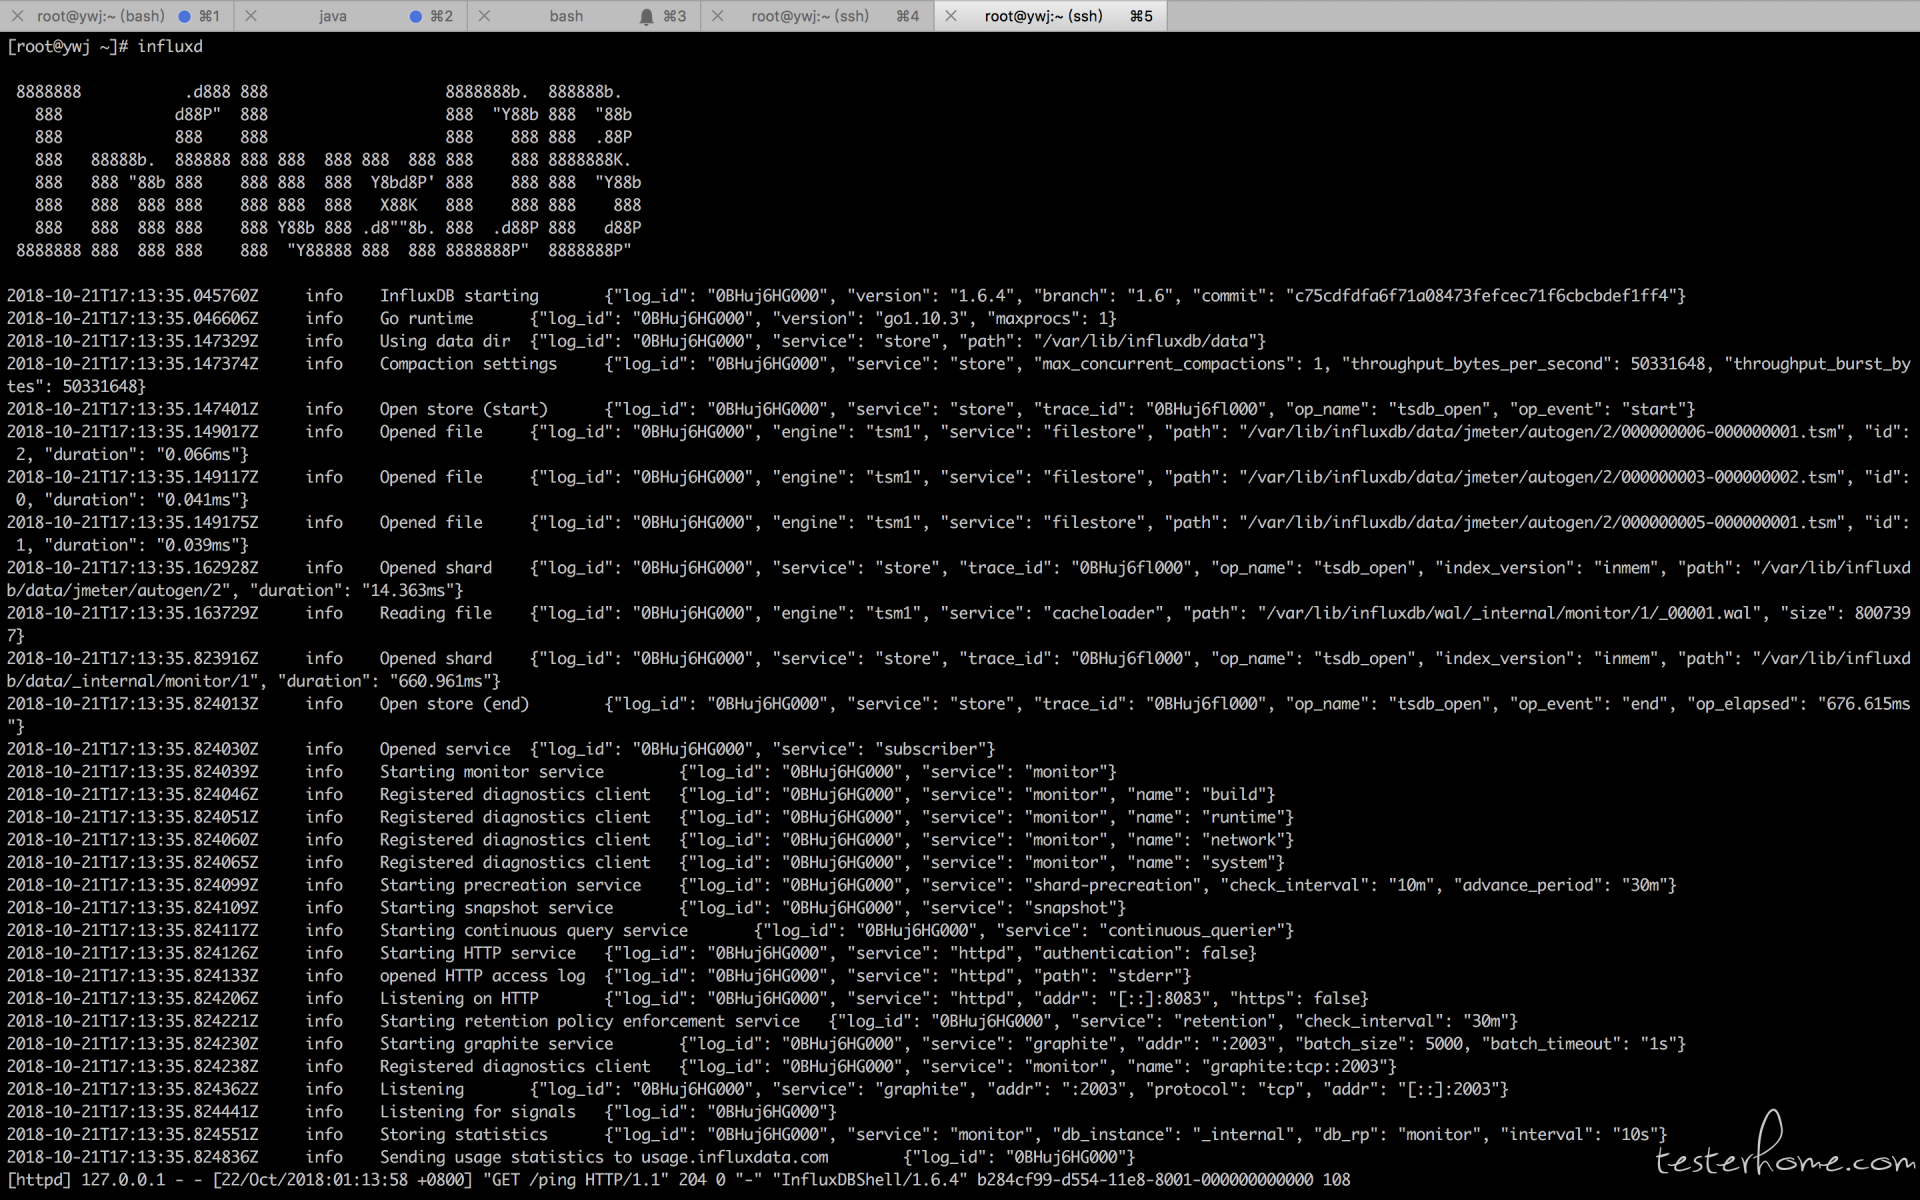
Task: Click usage.influxdata.com text in log
Action: [735, 1157]
